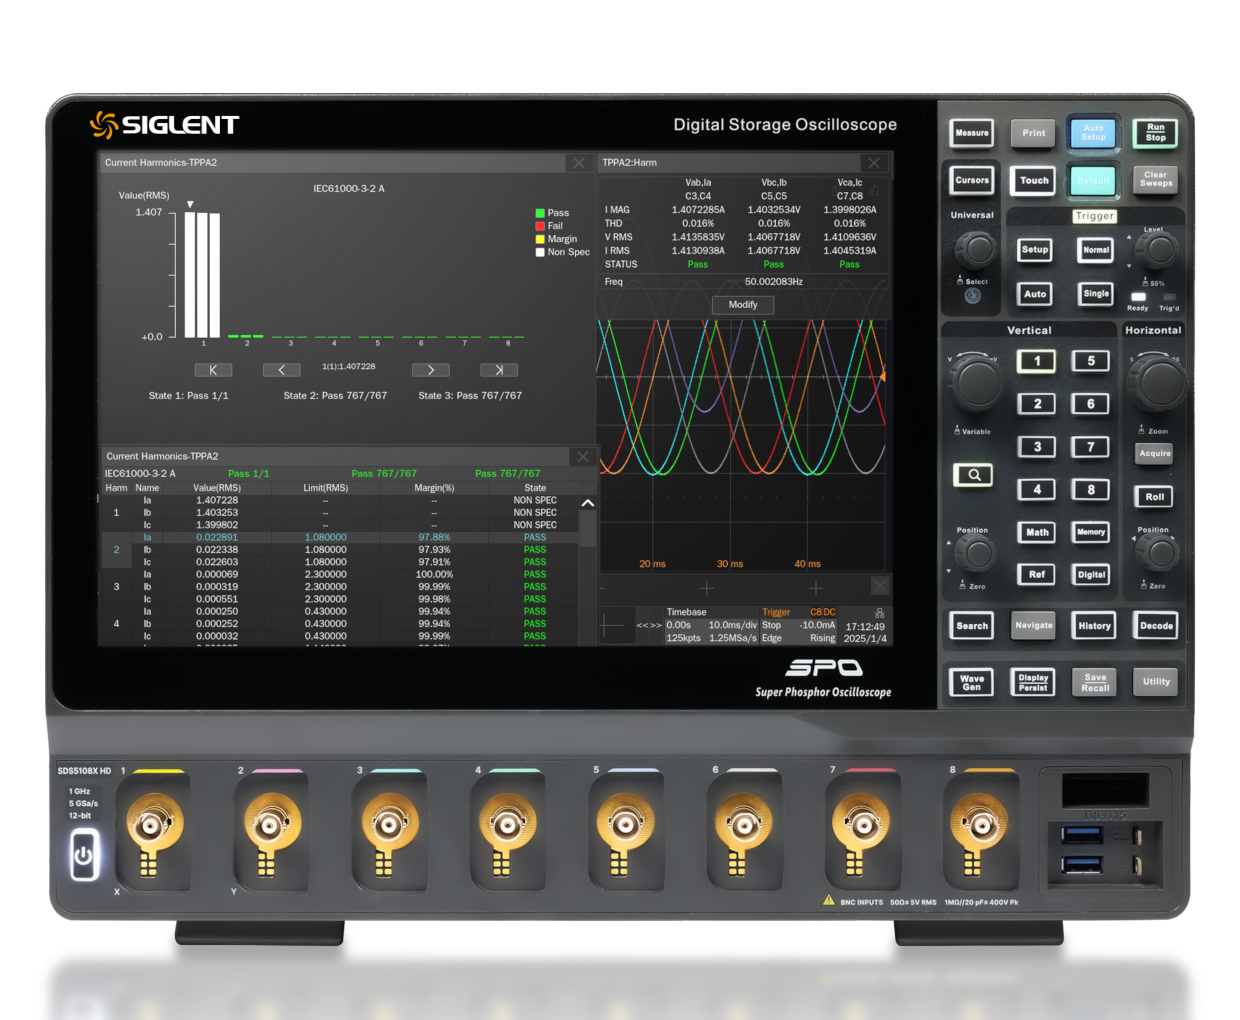
Task: Select the Timebase box in the status bar
Action: click(711, 625)
